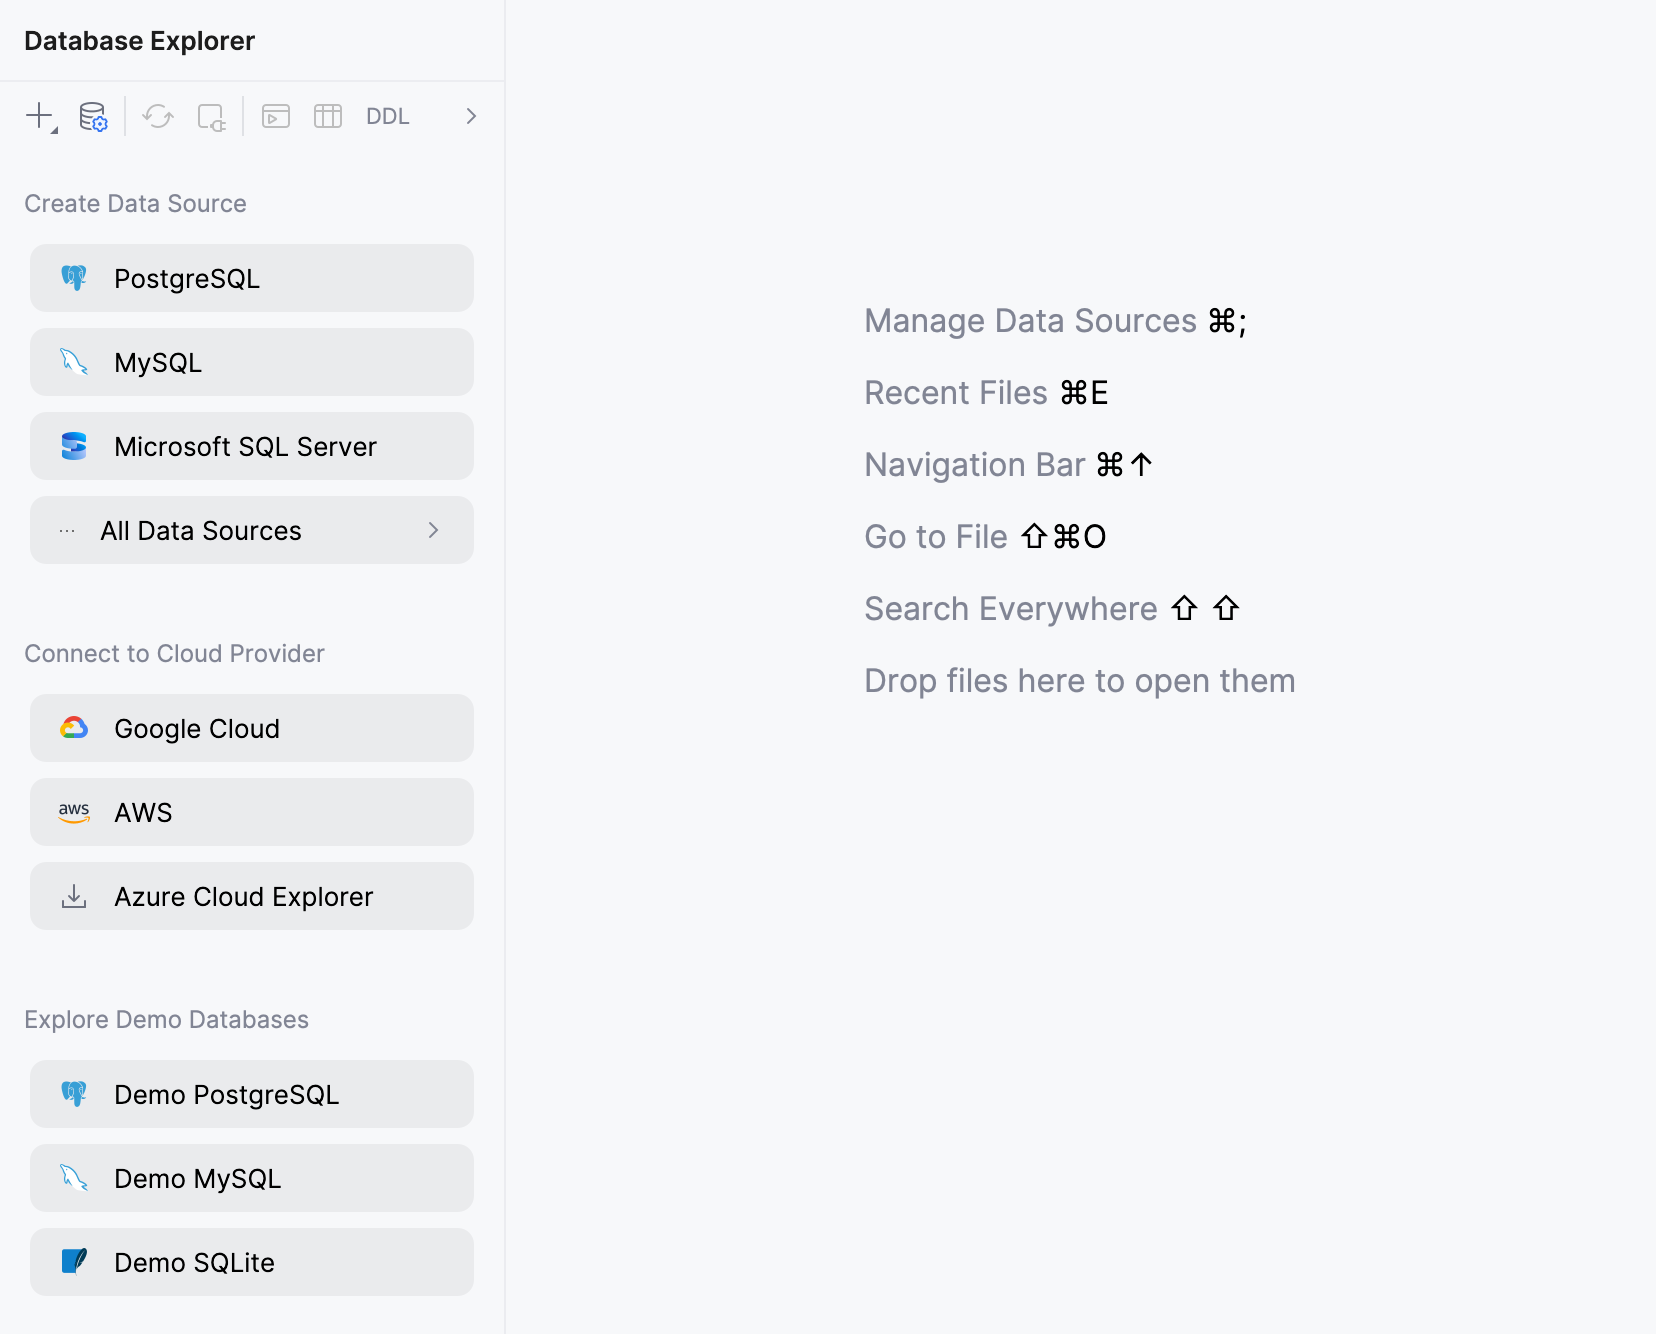Create a PostgreSQL data source
The height and width of the screenshot is (1334, 1656).
[x=252, y=278]
